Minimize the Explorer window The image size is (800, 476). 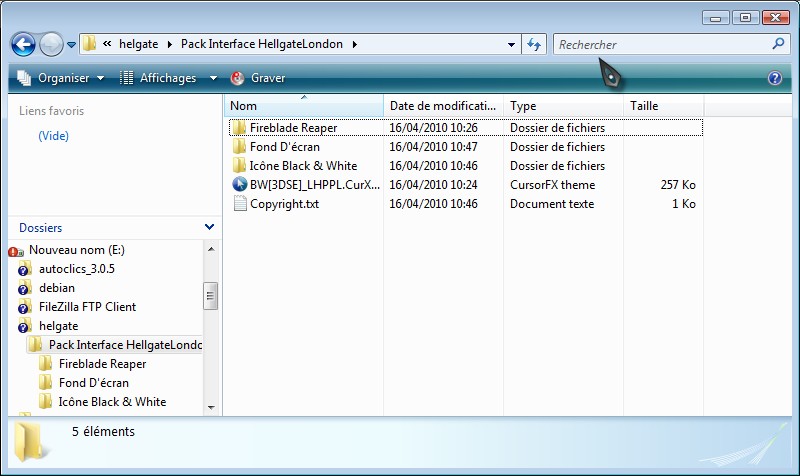click(715, 18)
